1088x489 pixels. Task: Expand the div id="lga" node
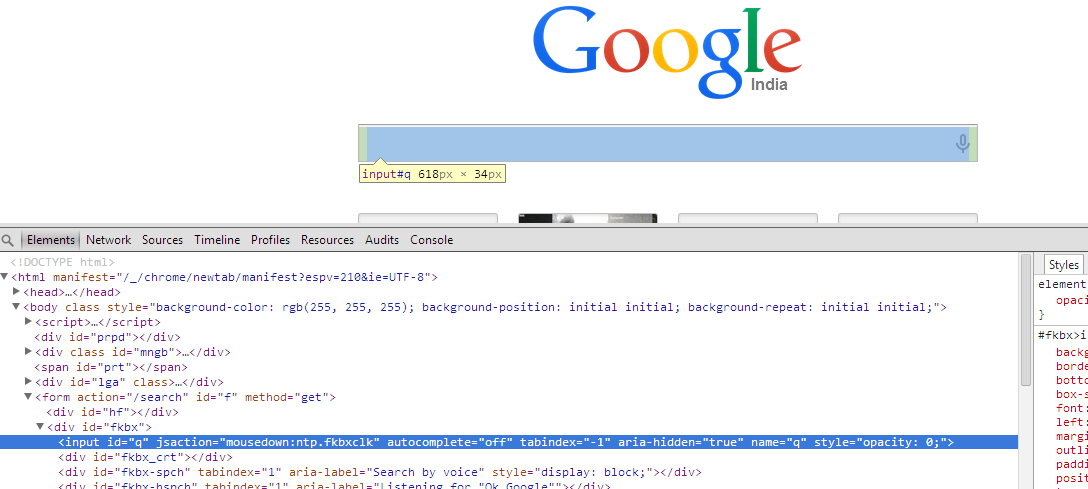click(x=28, y=381)
